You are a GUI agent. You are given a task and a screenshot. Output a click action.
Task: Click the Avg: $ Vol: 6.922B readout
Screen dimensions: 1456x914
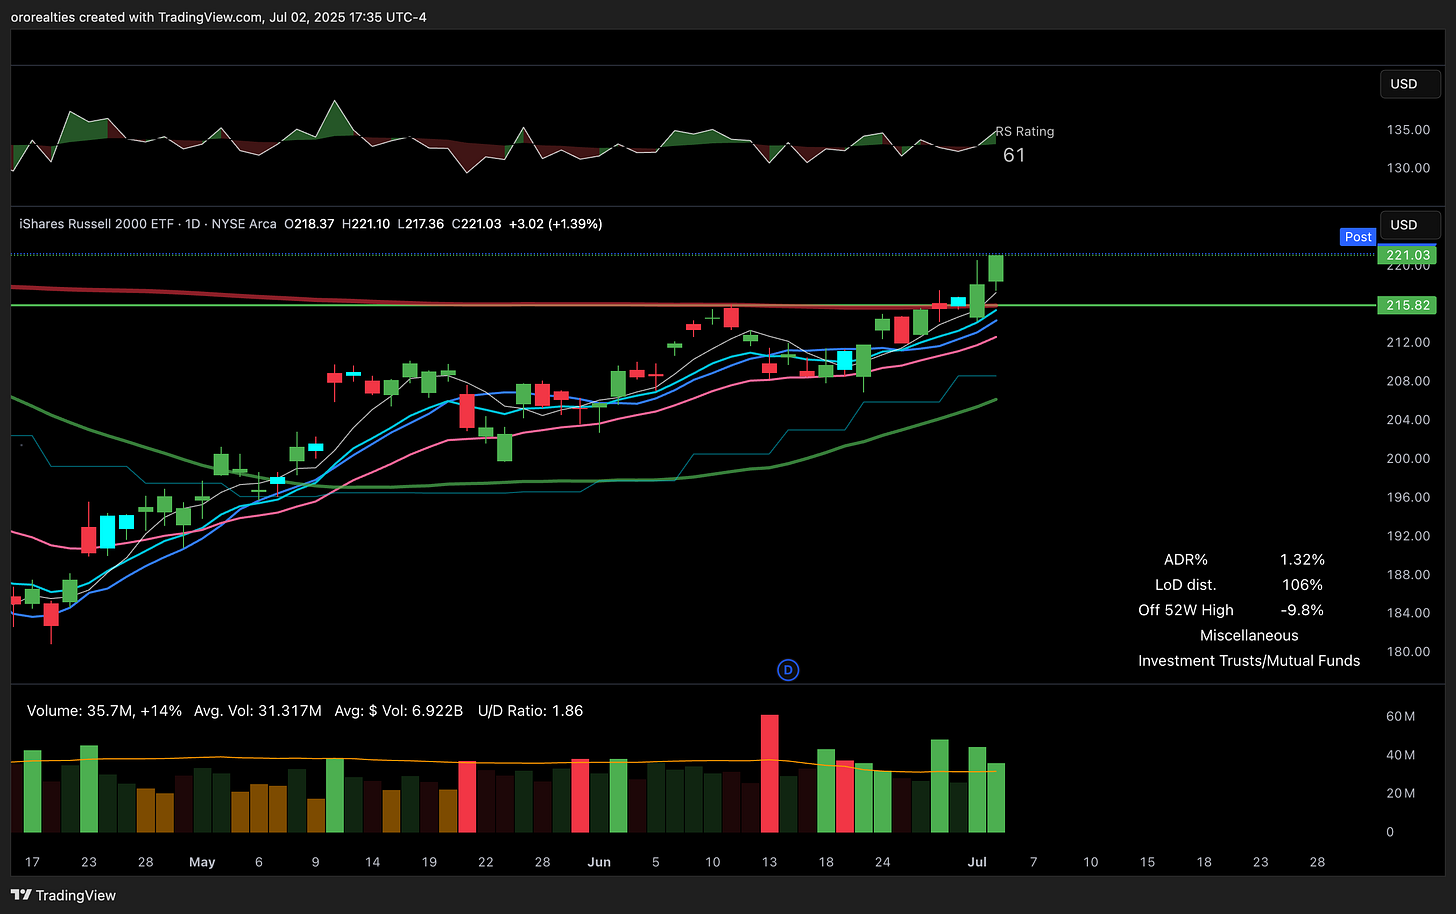(399, 711)
